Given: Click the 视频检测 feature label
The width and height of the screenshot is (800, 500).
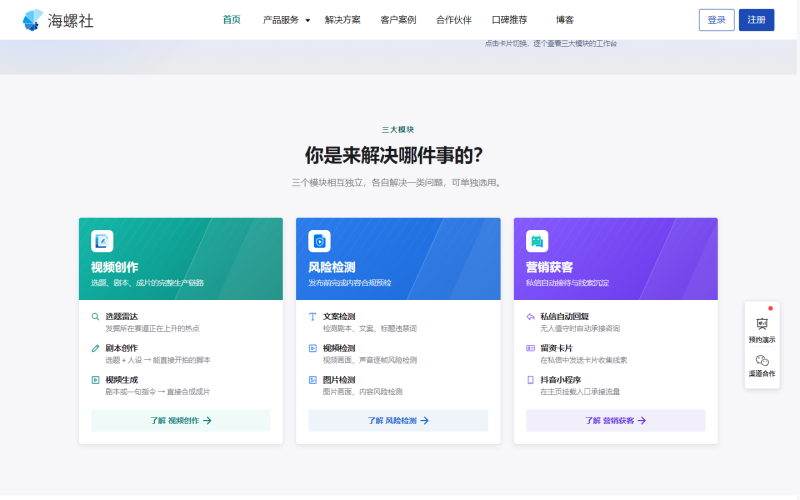Looking at the screenshot, I should tap(339, 348).
